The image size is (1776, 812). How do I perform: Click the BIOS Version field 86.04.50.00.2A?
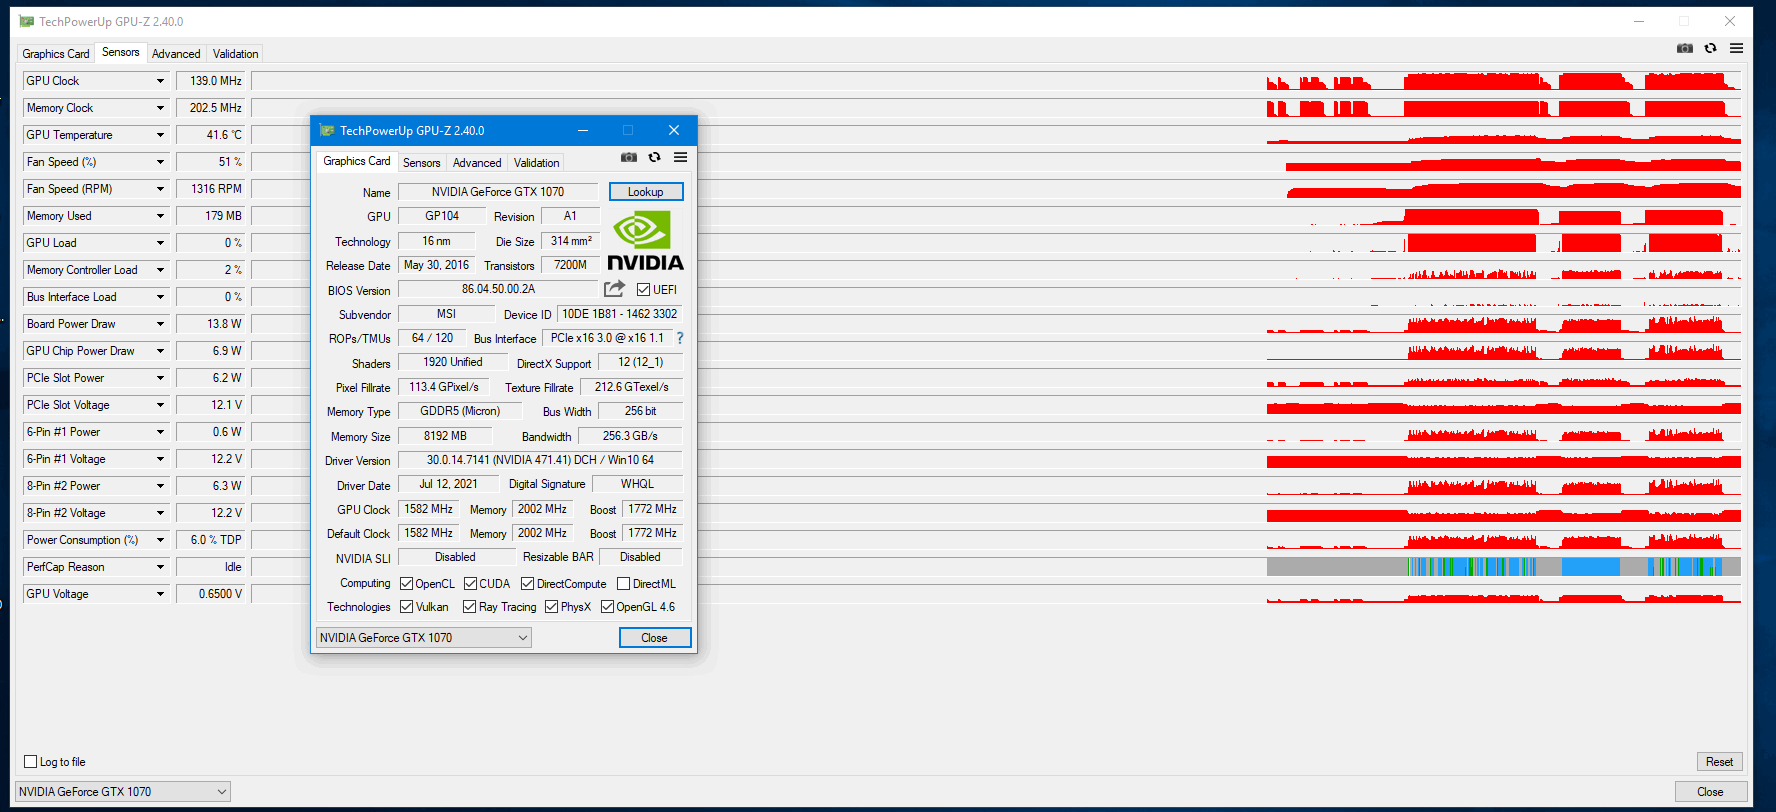pos(498,289)
